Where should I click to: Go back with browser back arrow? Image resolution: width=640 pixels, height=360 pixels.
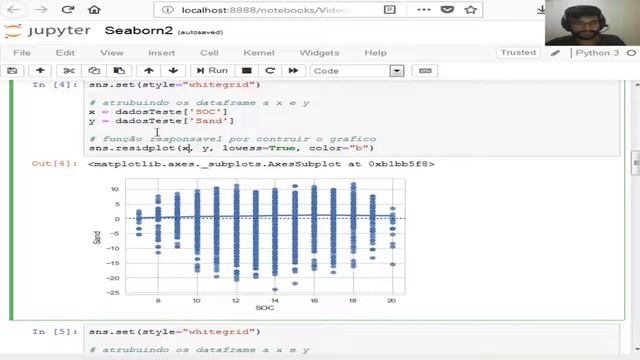click(x=13, y=10)
